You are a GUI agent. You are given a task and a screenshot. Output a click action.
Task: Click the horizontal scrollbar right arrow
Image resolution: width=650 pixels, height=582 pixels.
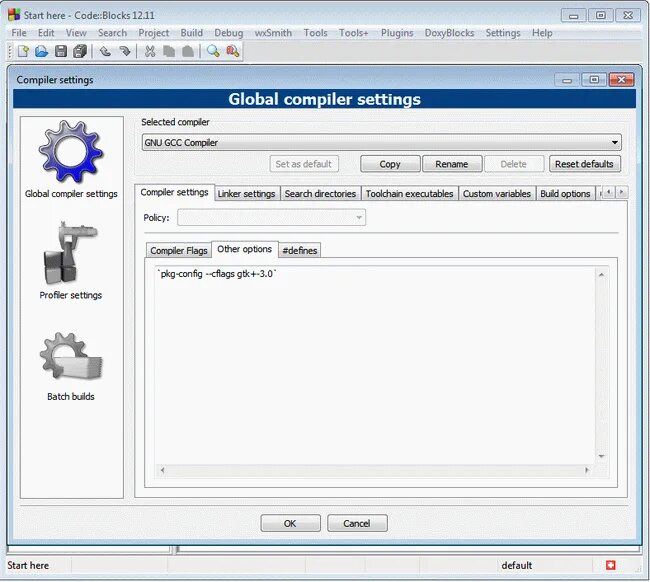[x=587, y=470]
